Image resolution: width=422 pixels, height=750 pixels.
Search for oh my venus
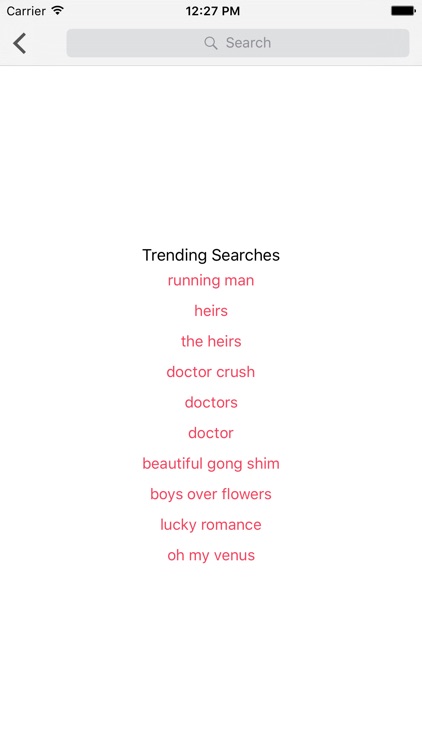(211, 555)
